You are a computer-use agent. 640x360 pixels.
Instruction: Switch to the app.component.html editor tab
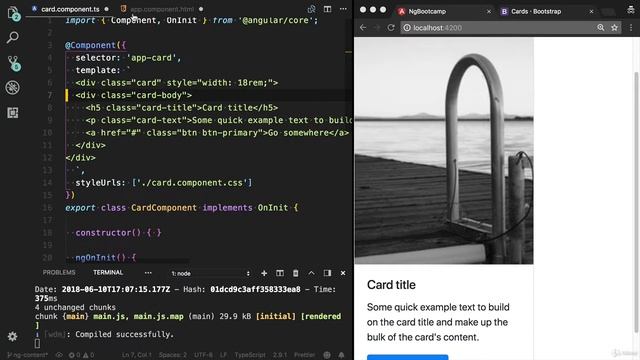[162, 9]
